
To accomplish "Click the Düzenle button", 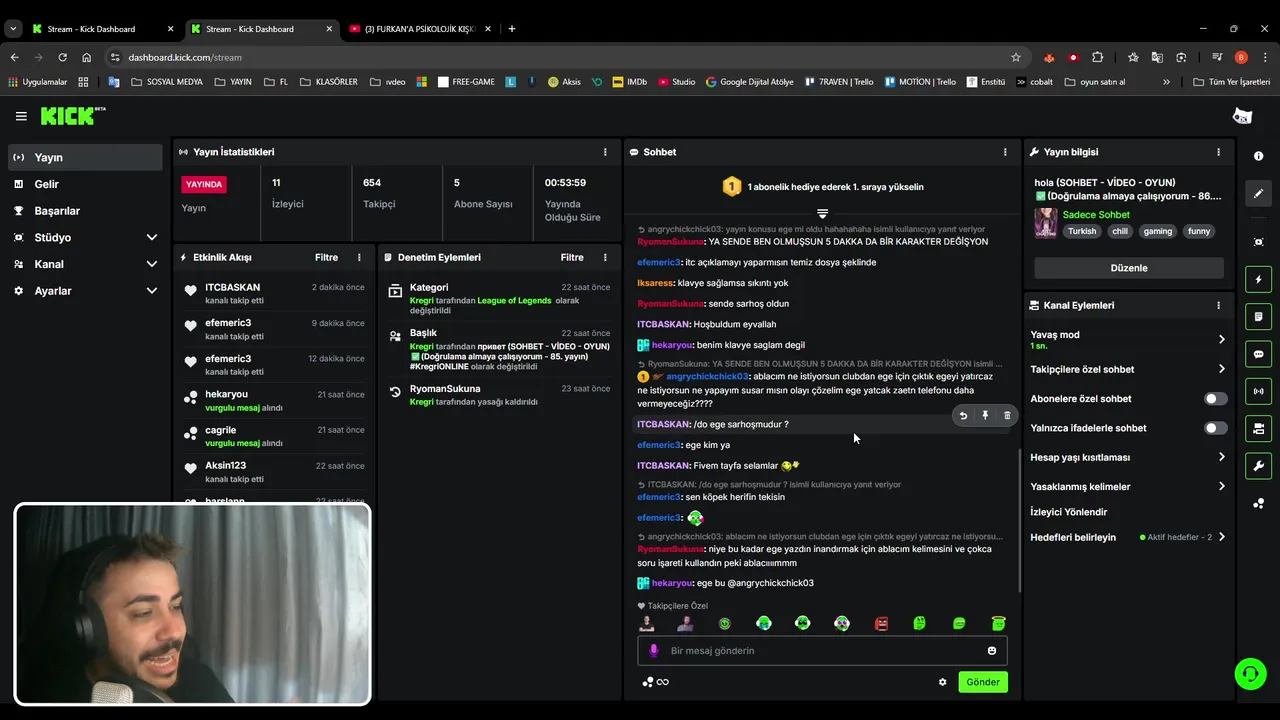I will [1129, 268].
